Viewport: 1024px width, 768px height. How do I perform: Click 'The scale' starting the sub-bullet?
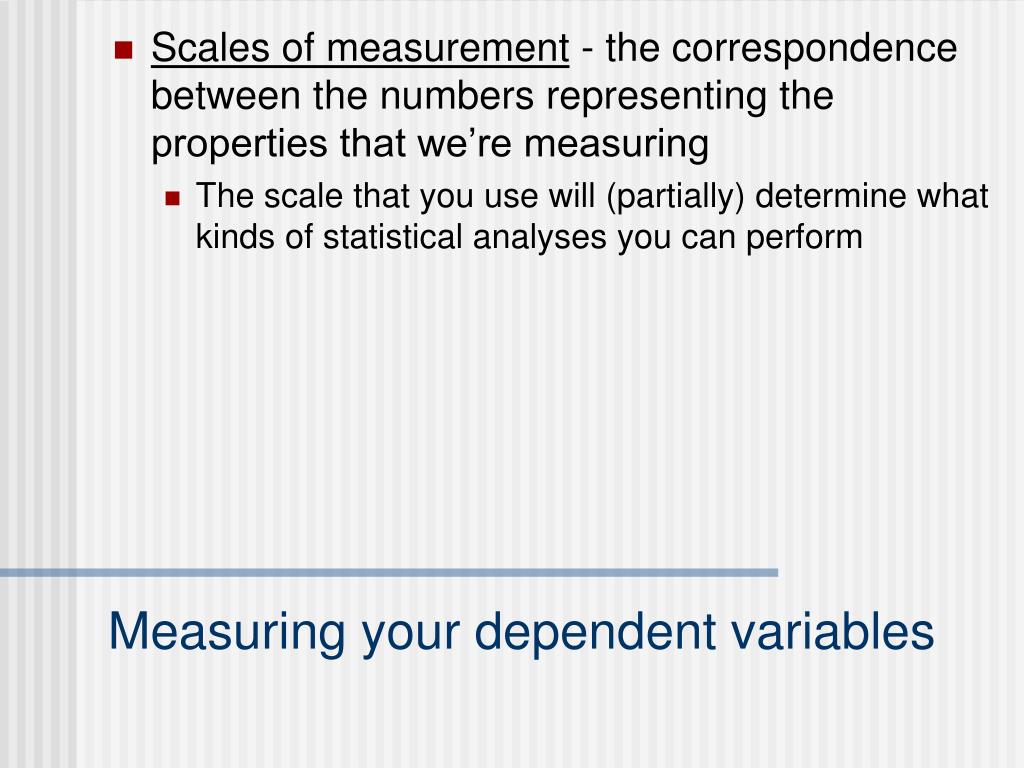(269, 195)
